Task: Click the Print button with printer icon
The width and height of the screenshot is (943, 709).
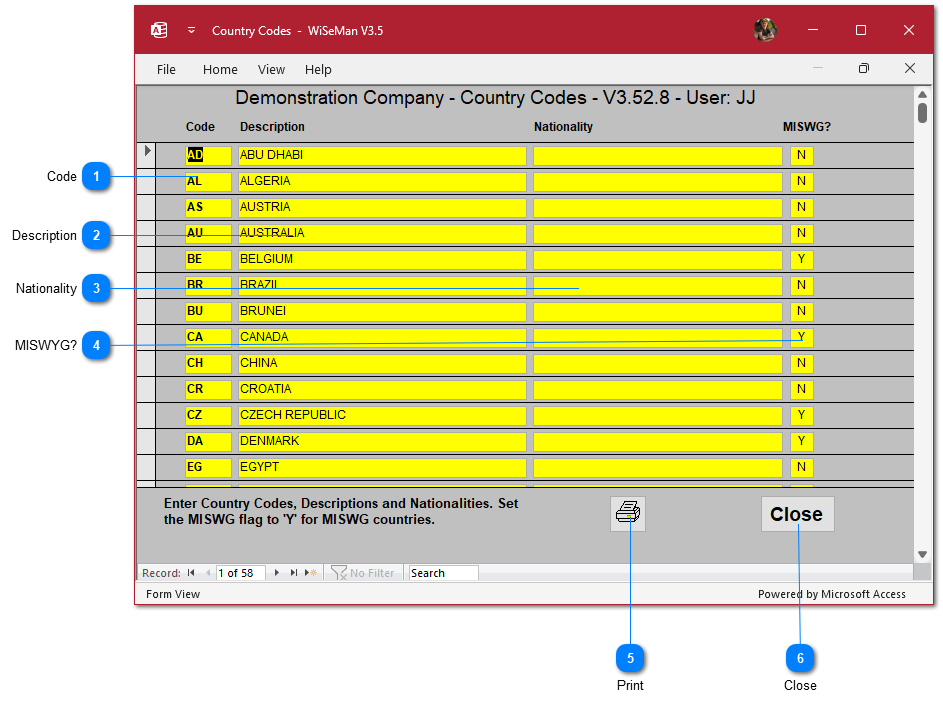Action: click(628, 514)
